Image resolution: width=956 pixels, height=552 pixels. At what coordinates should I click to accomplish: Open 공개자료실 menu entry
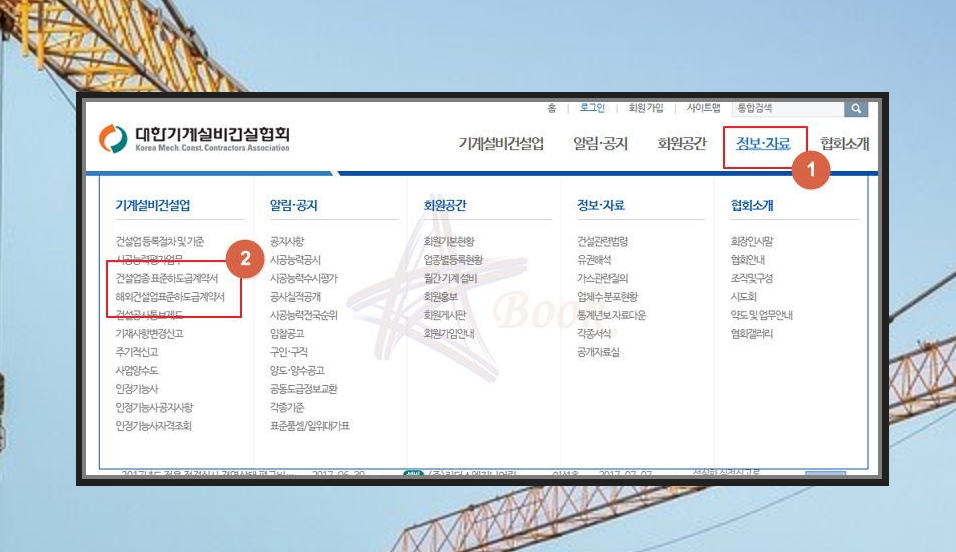tap(599, 352)
